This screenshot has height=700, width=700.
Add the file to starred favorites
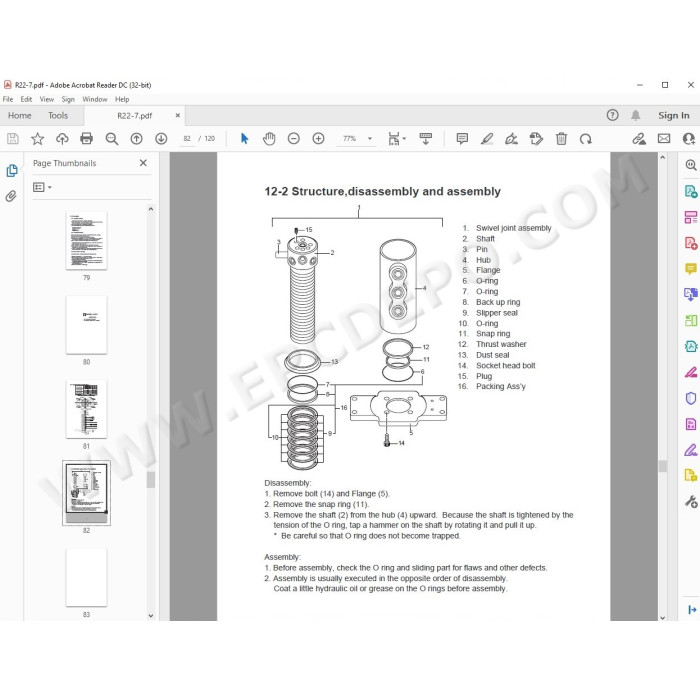[38, 139]
